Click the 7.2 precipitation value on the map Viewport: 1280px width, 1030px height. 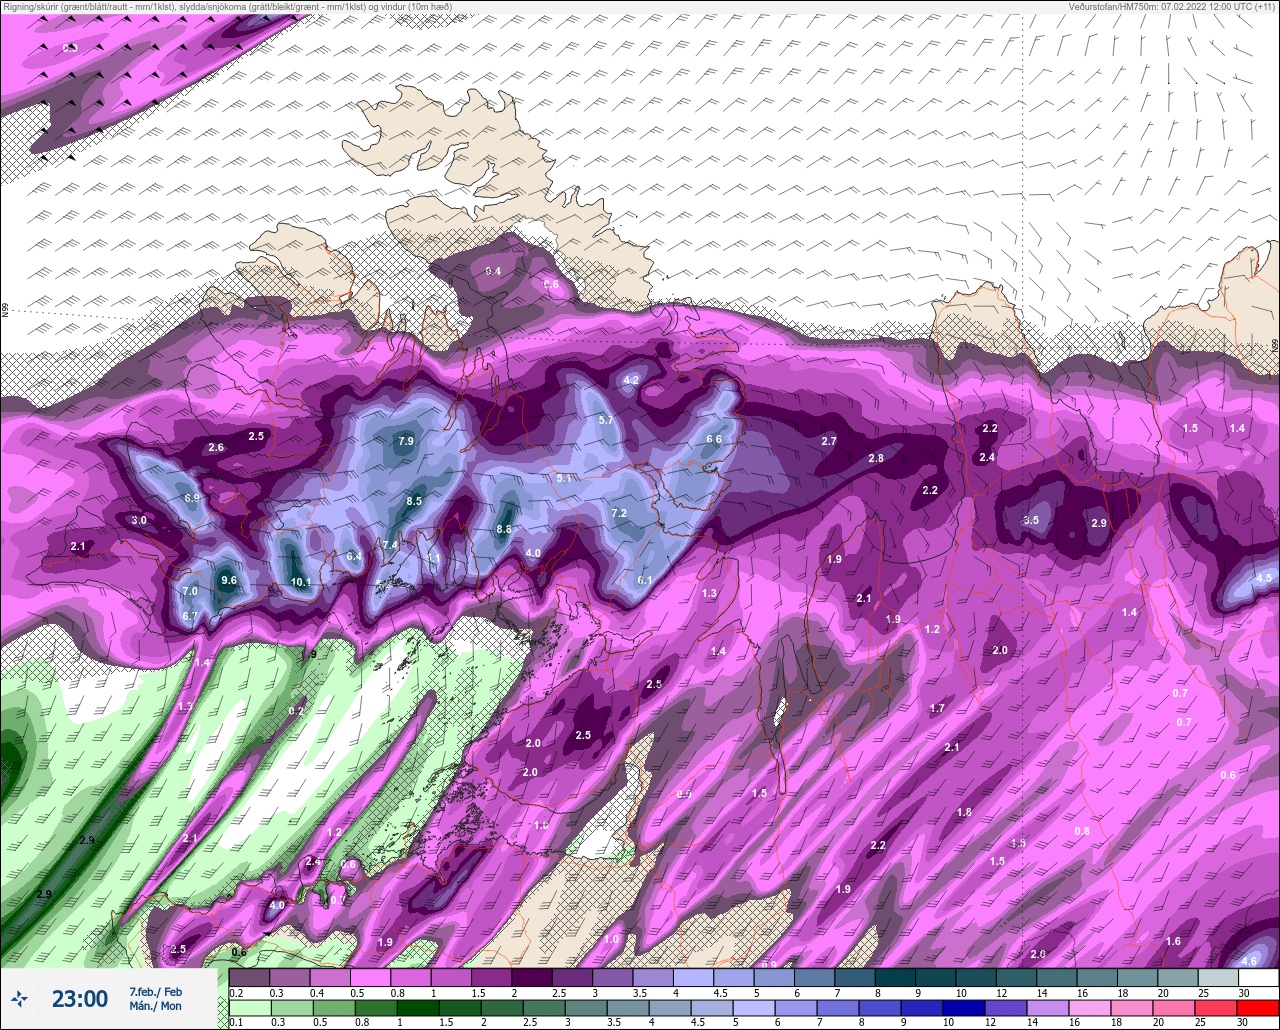(619, 513)
